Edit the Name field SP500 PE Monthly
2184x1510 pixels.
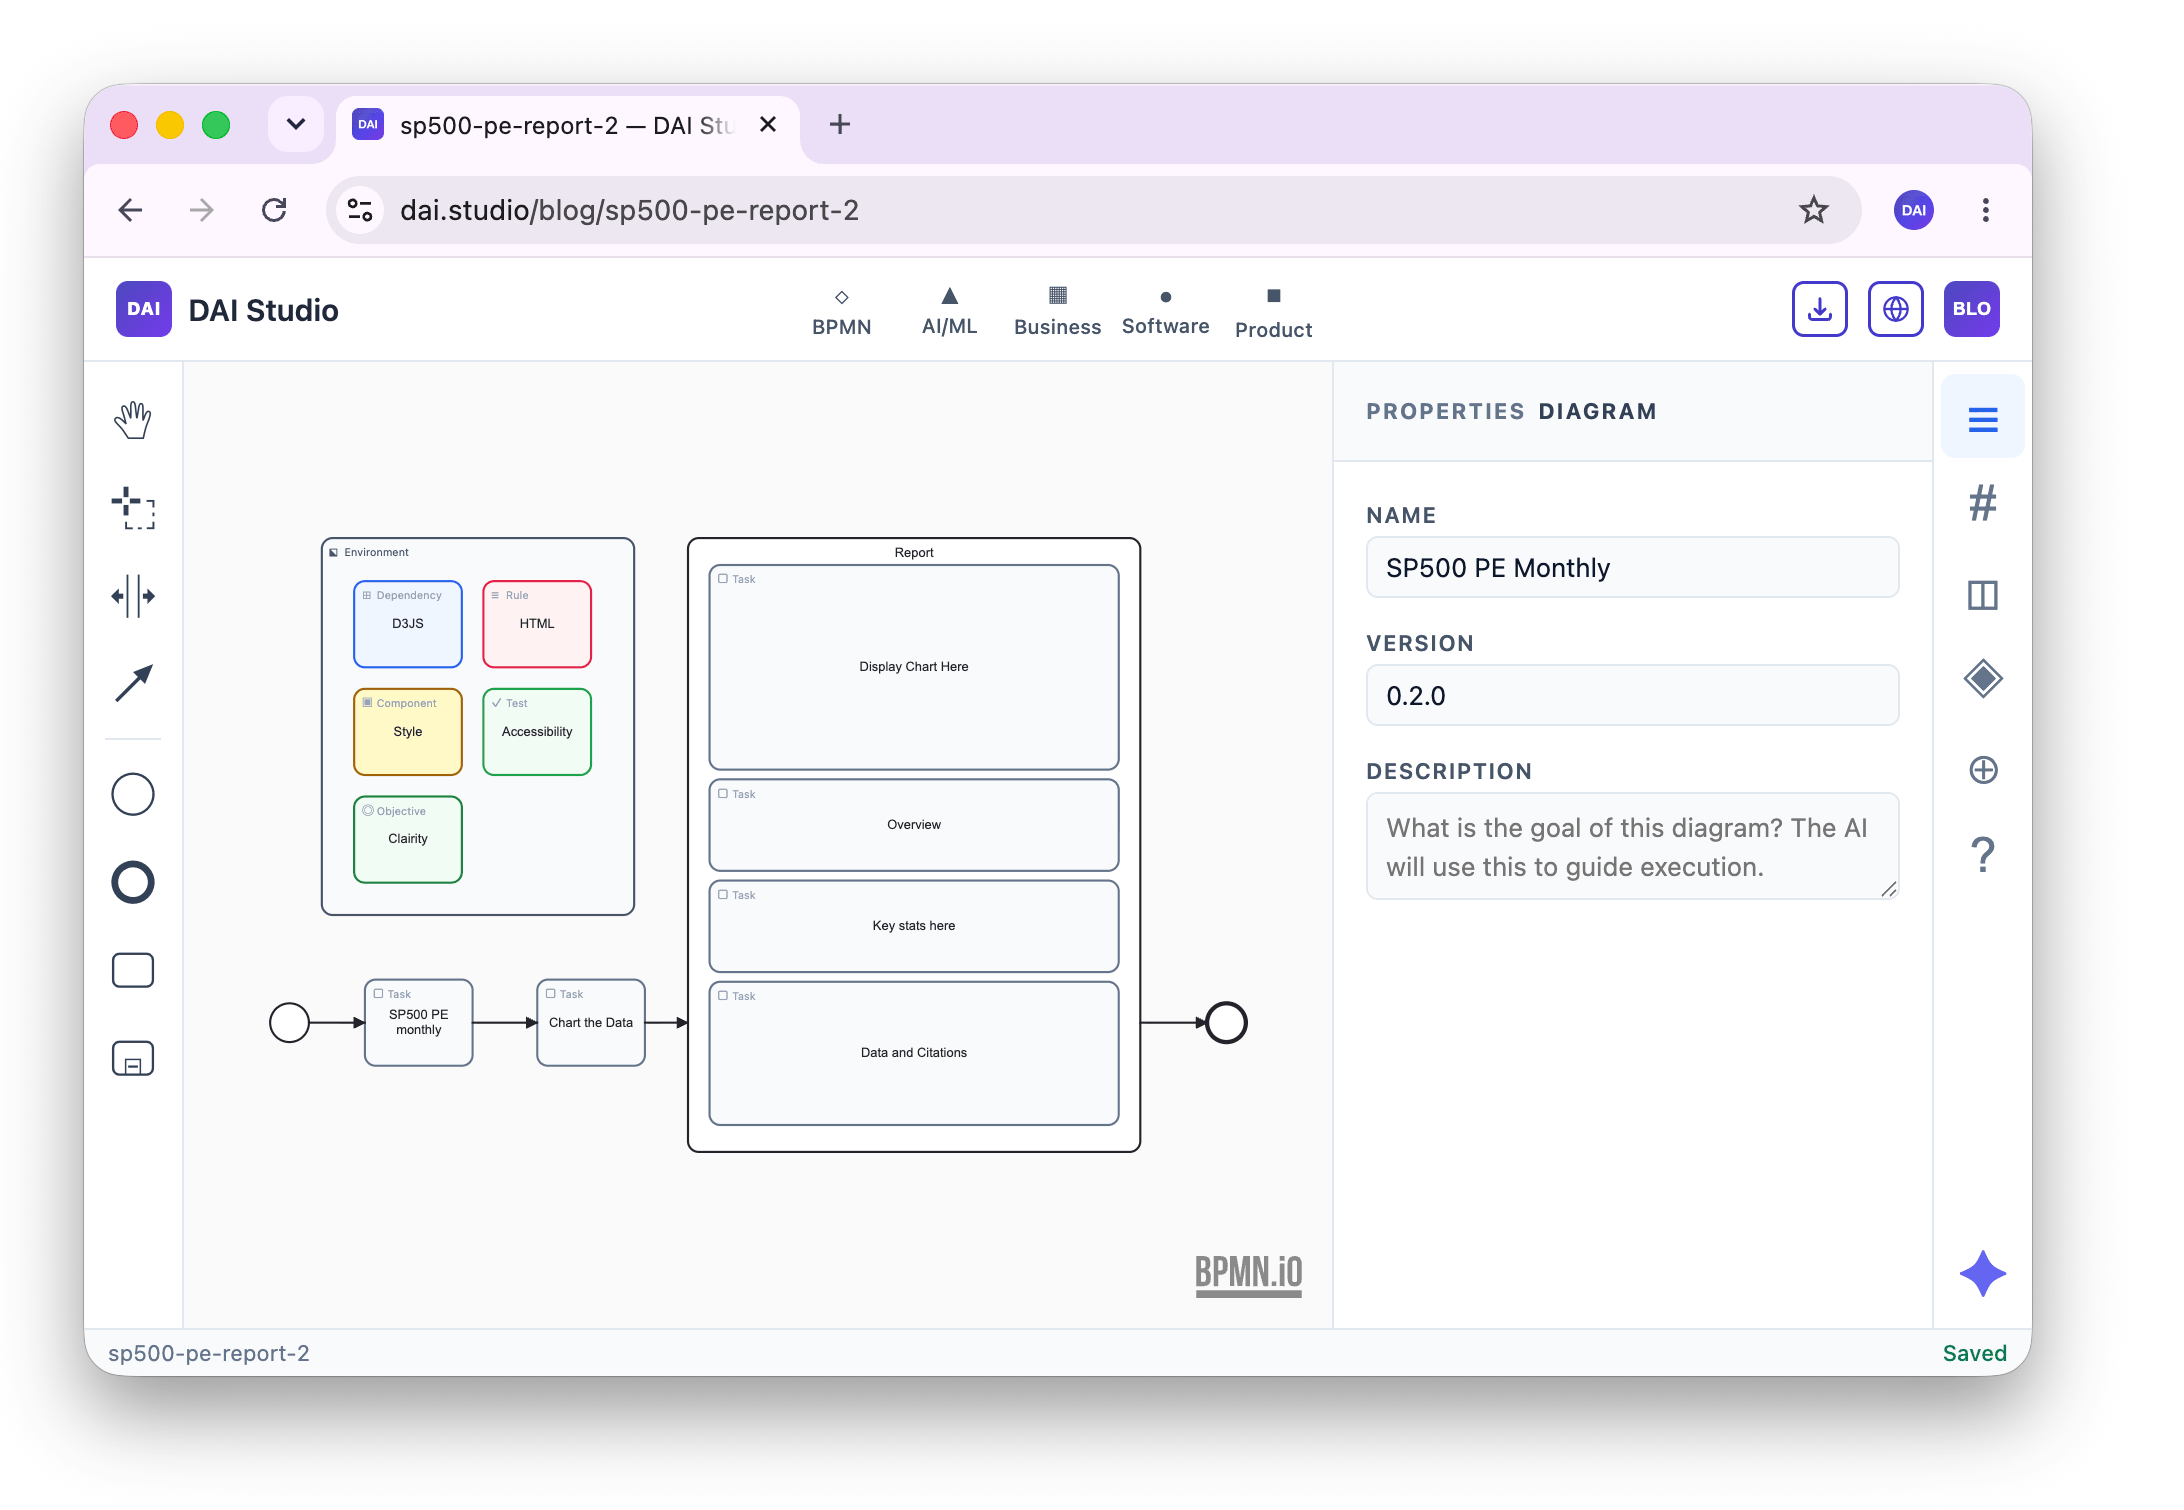[x=1632, y=567]
